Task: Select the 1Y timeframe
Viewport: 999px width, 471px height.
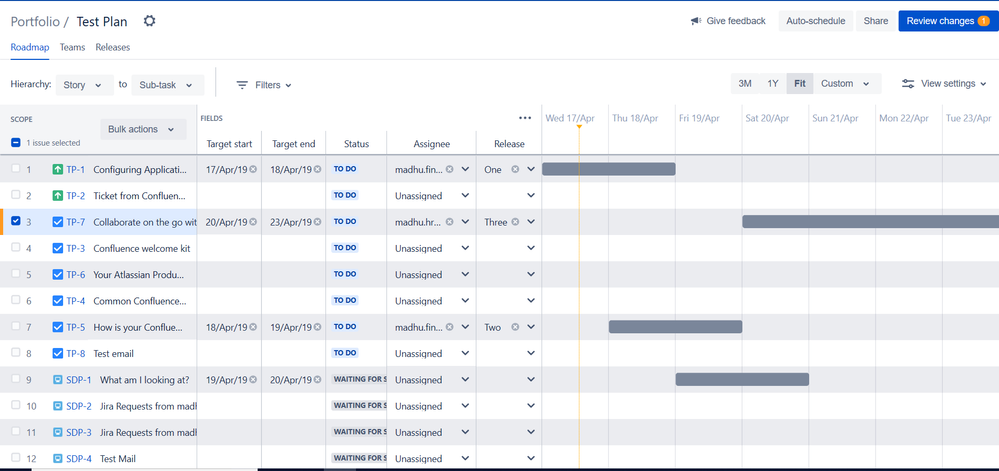Action: [773, 83]
